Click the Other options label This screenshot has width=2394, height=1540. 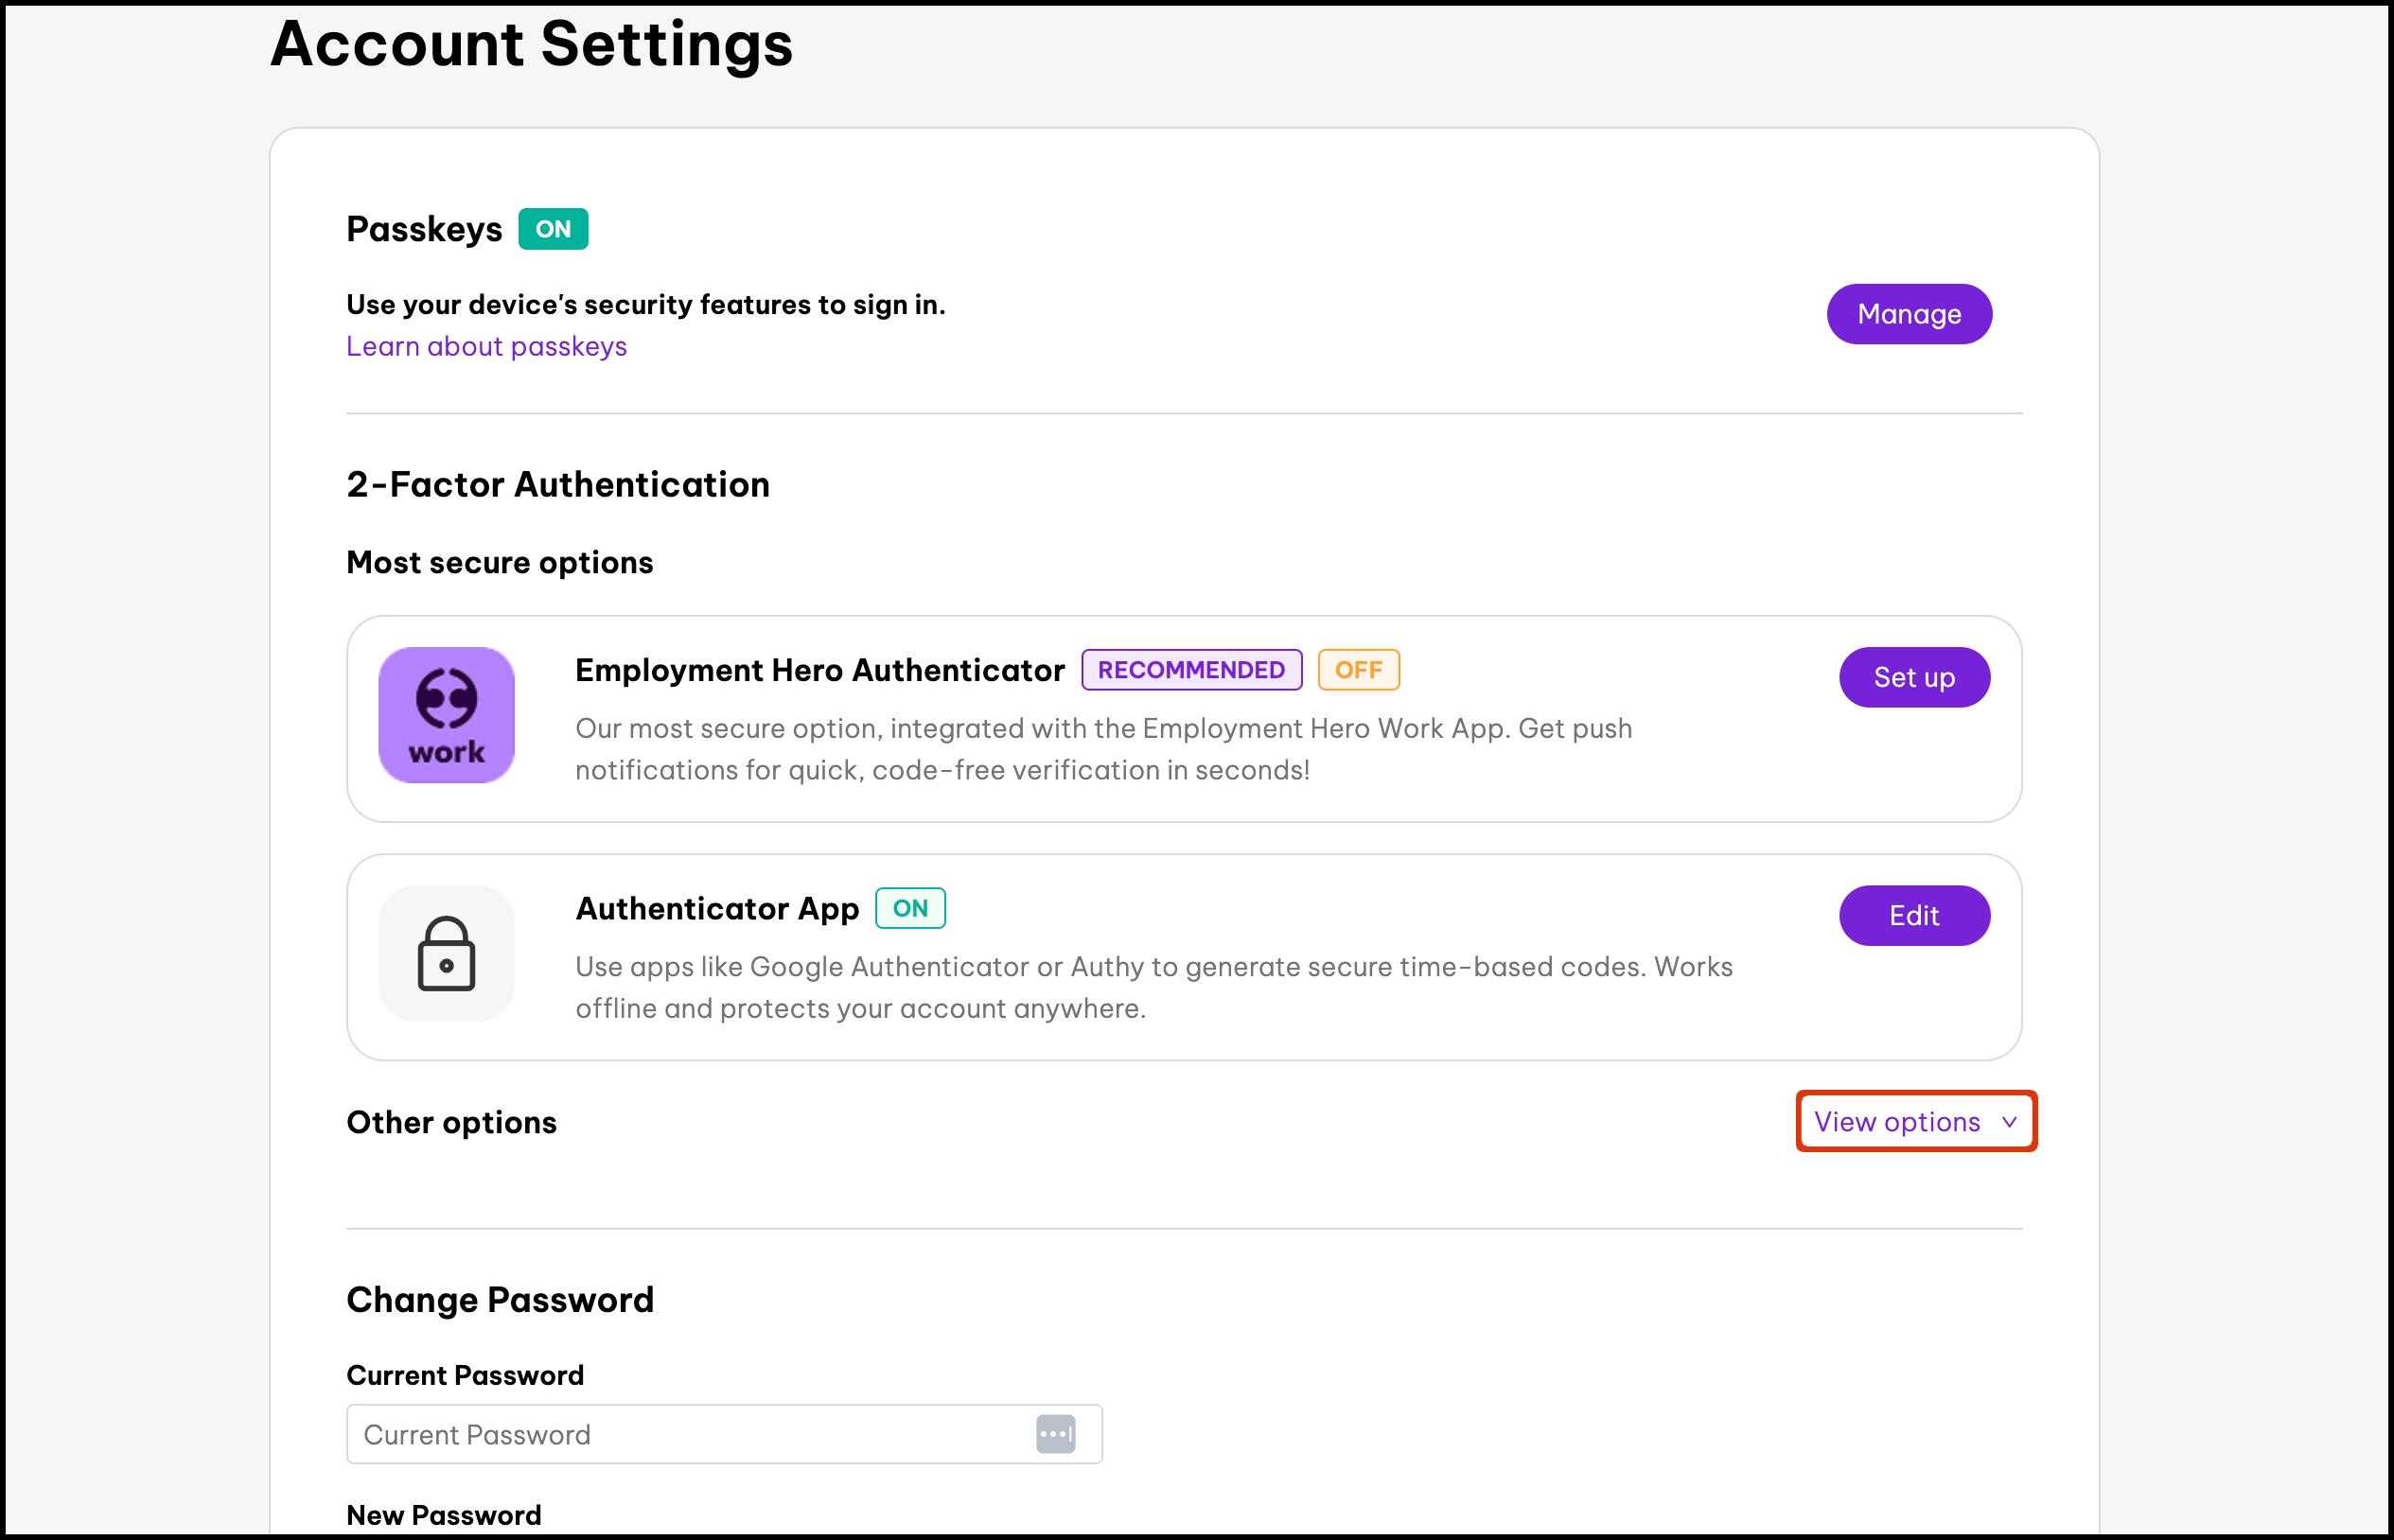[x=451, y=1122]
